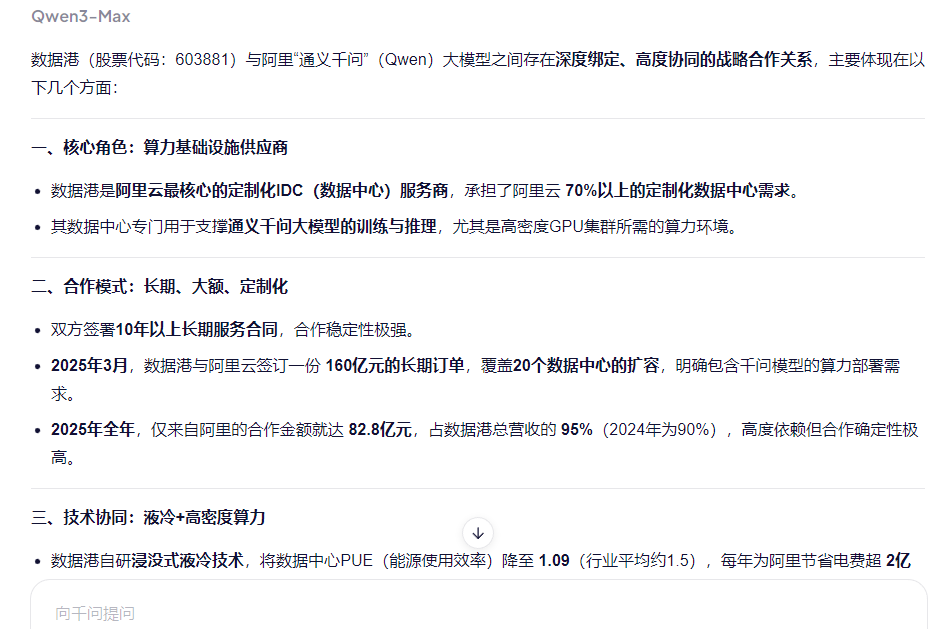Click bold text 160亿元的长期订单
Image resolution: width=945 pixels, height=629 pixels.
click(x=395, y=366)
